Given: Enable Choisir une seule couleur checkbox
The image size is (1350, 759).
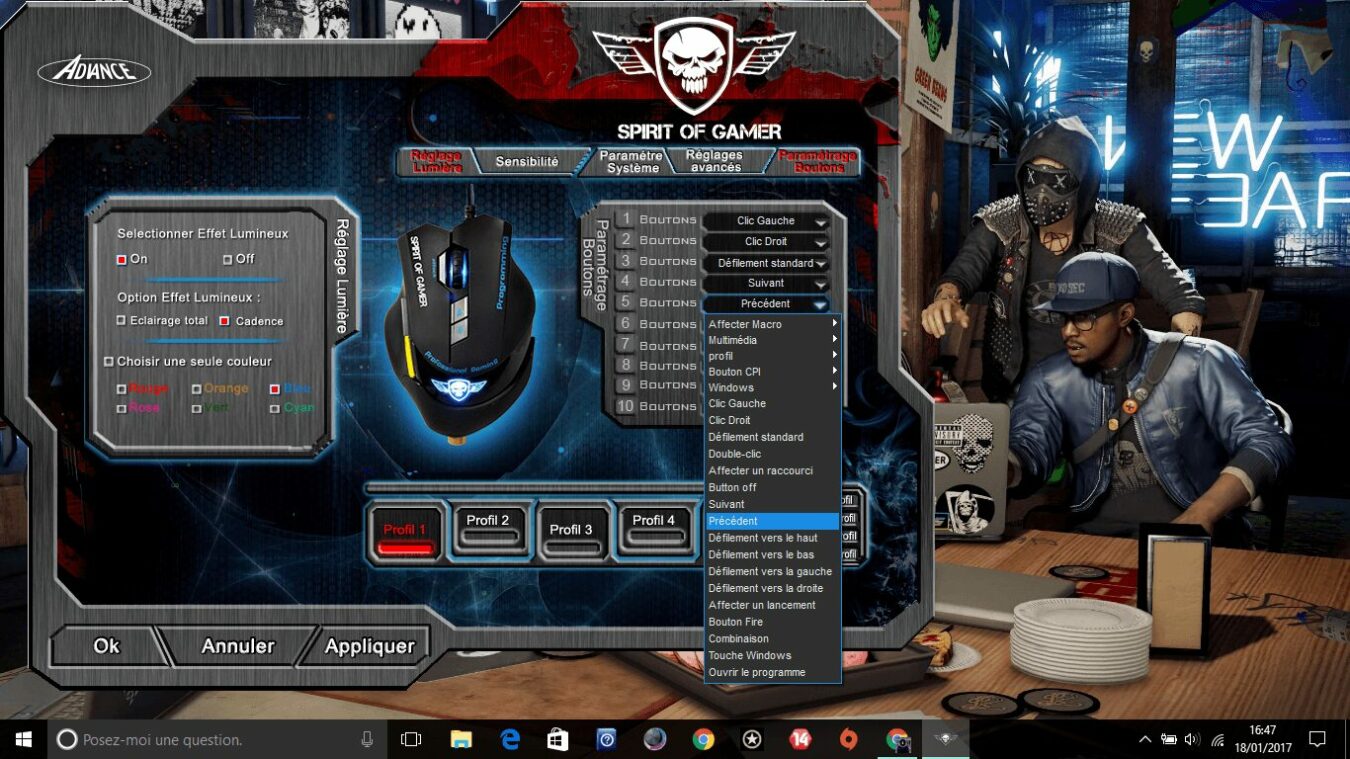Looking at the screenshot, I should coord(109,361).
